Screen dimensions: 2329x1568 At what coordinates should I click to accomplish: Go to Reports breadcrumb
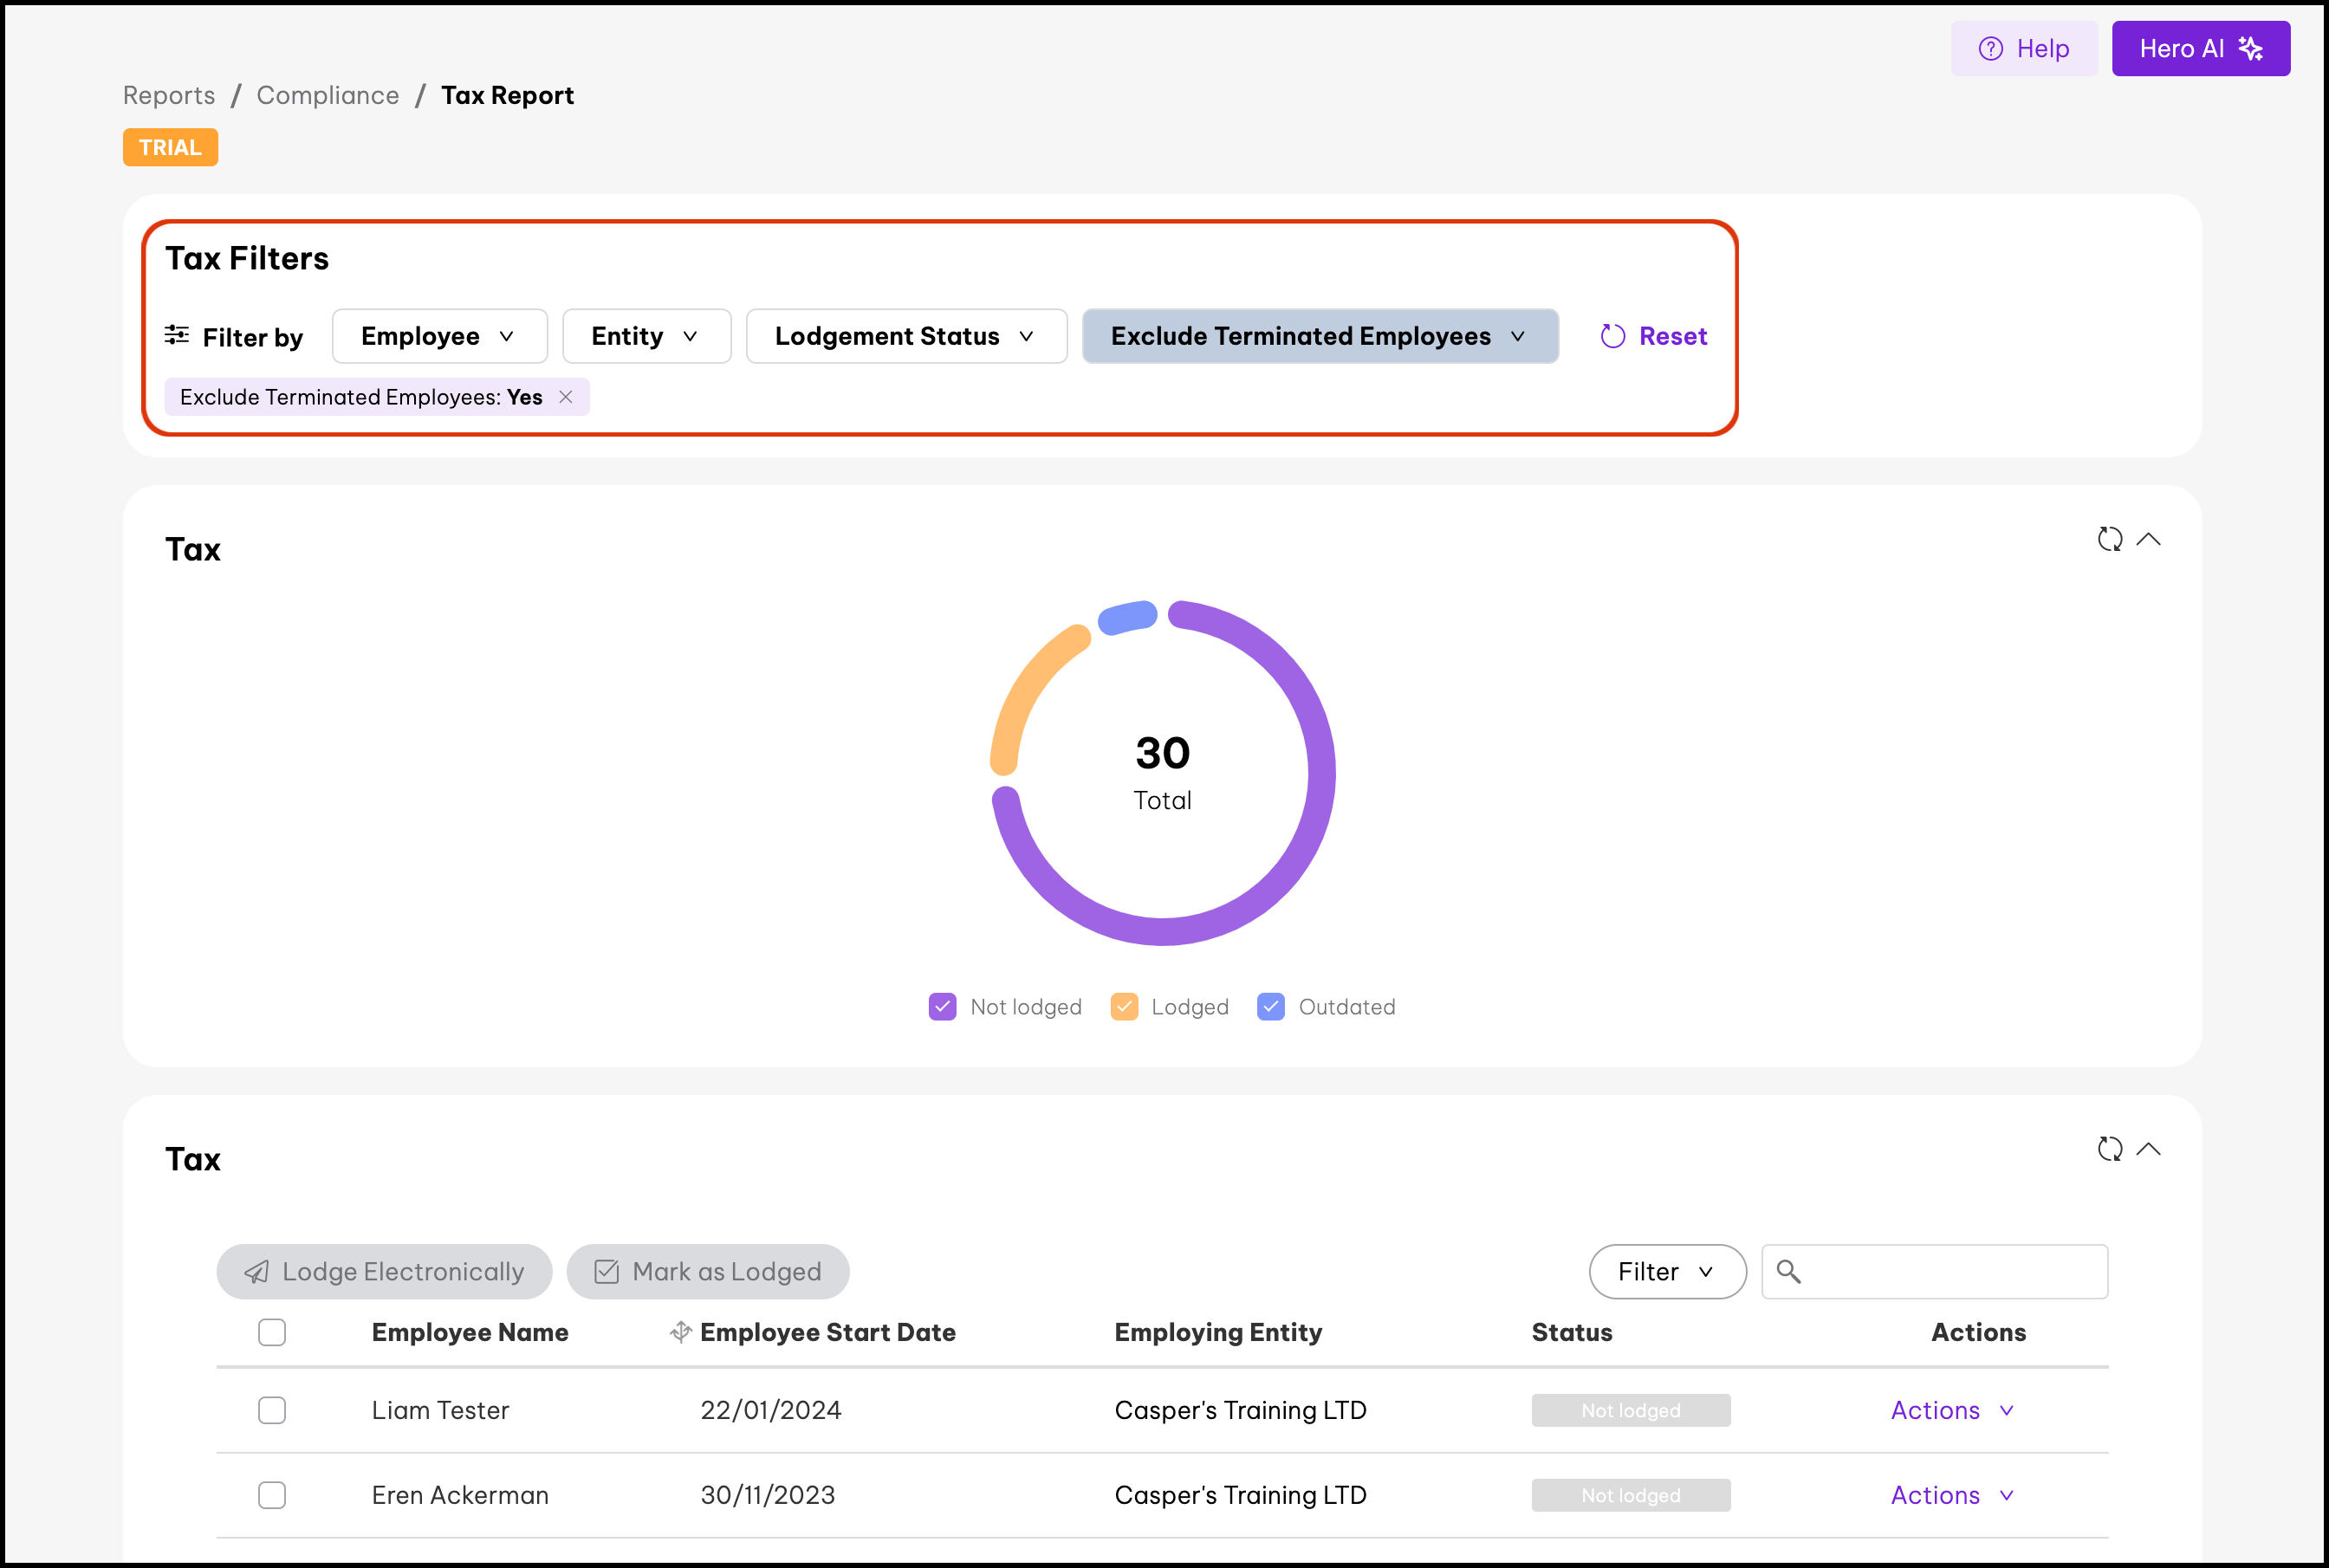pos(169,95)
